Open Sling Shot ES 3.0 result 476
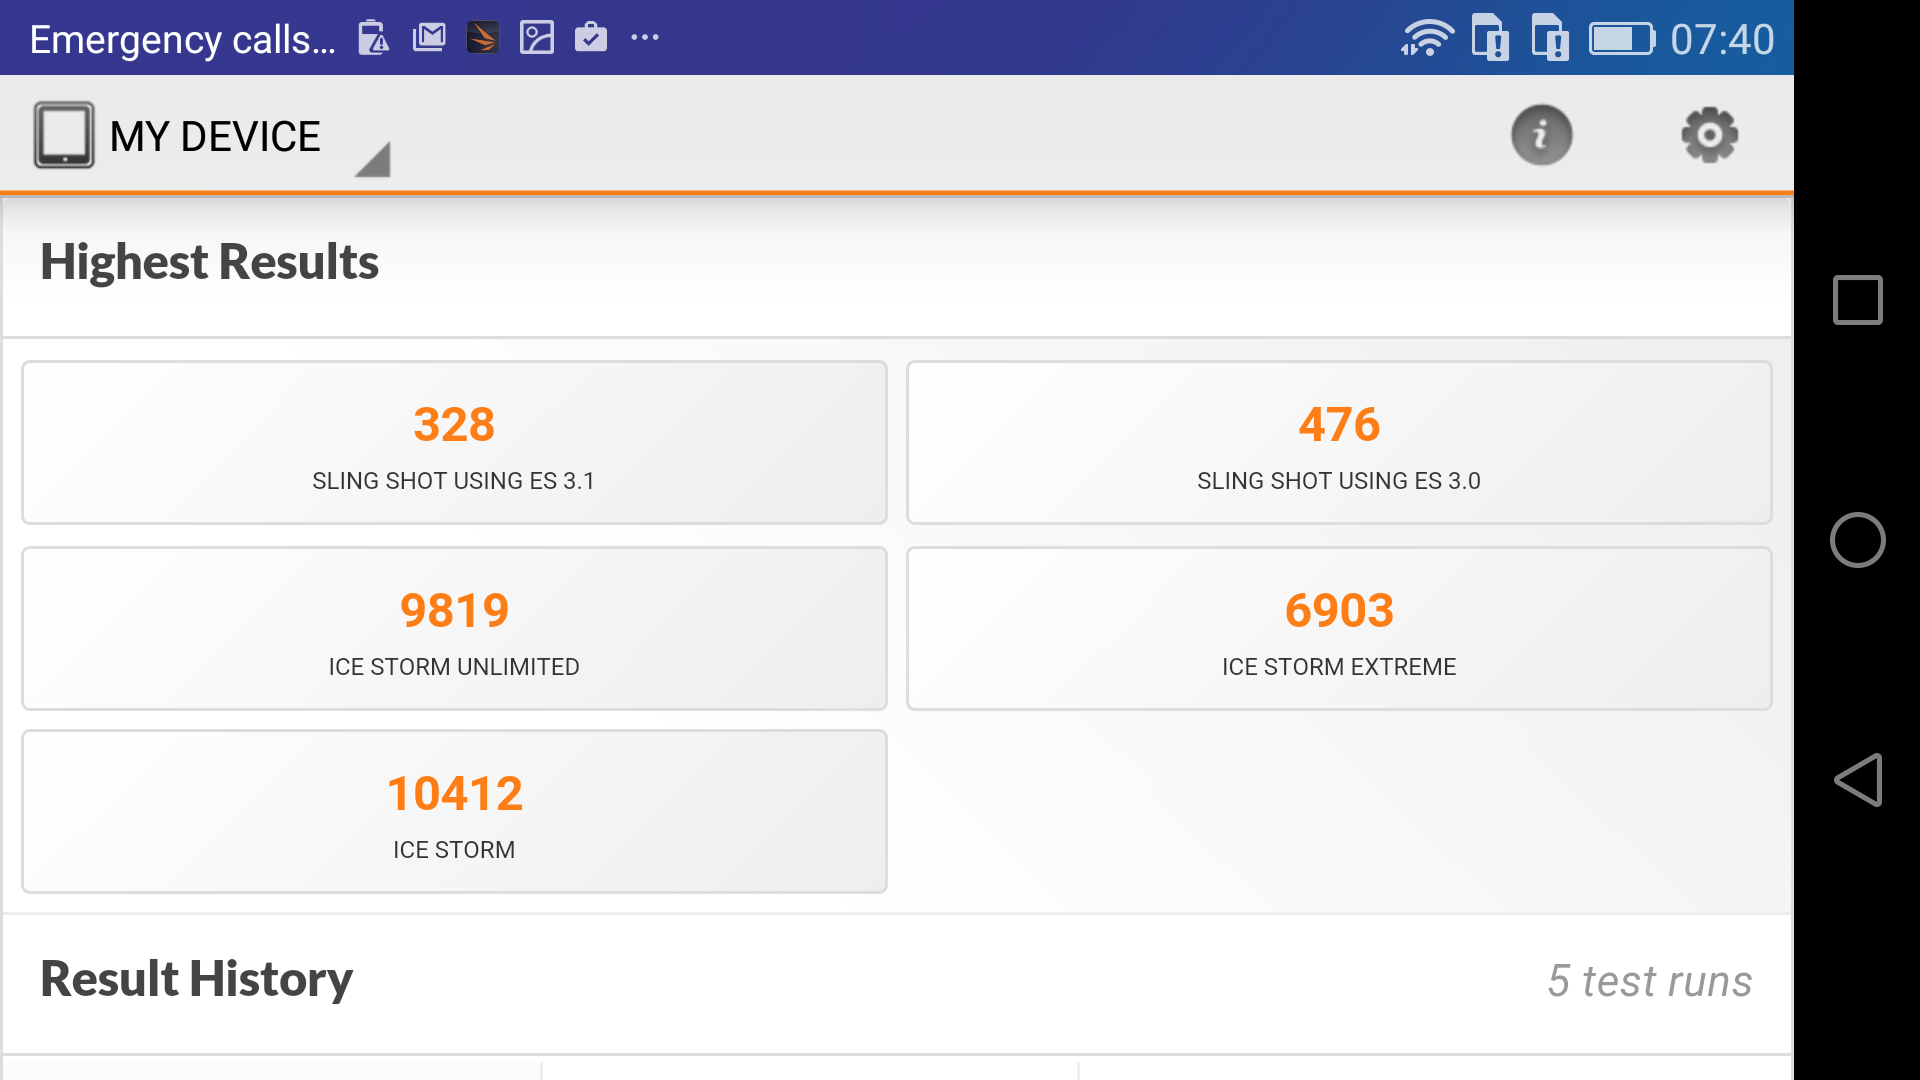1920x1080 pixels. pos(1339,443)
